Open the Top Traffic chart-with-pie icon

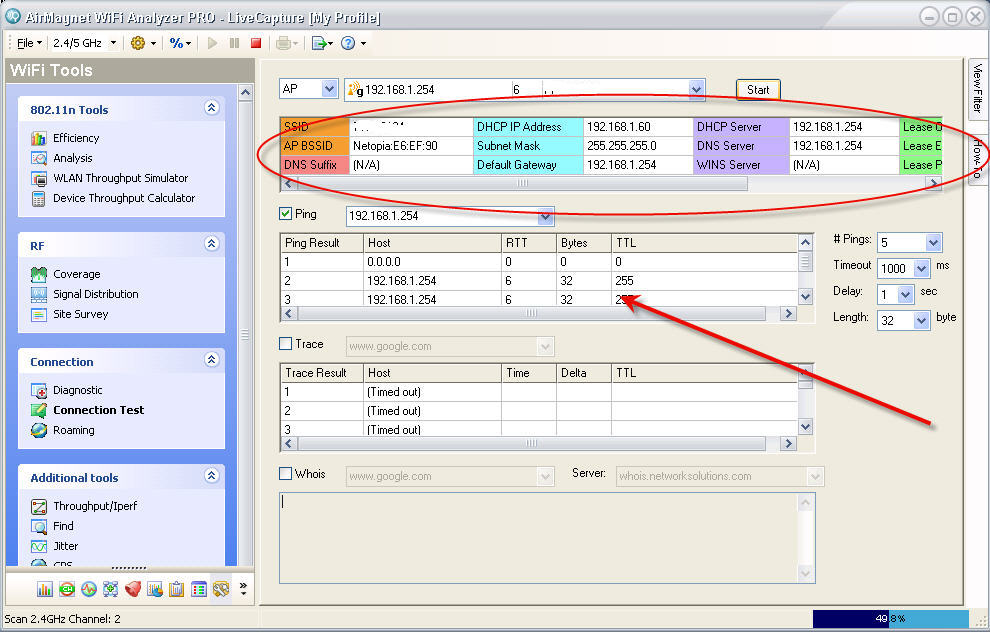pyautogui.click(x=155, y=589)
